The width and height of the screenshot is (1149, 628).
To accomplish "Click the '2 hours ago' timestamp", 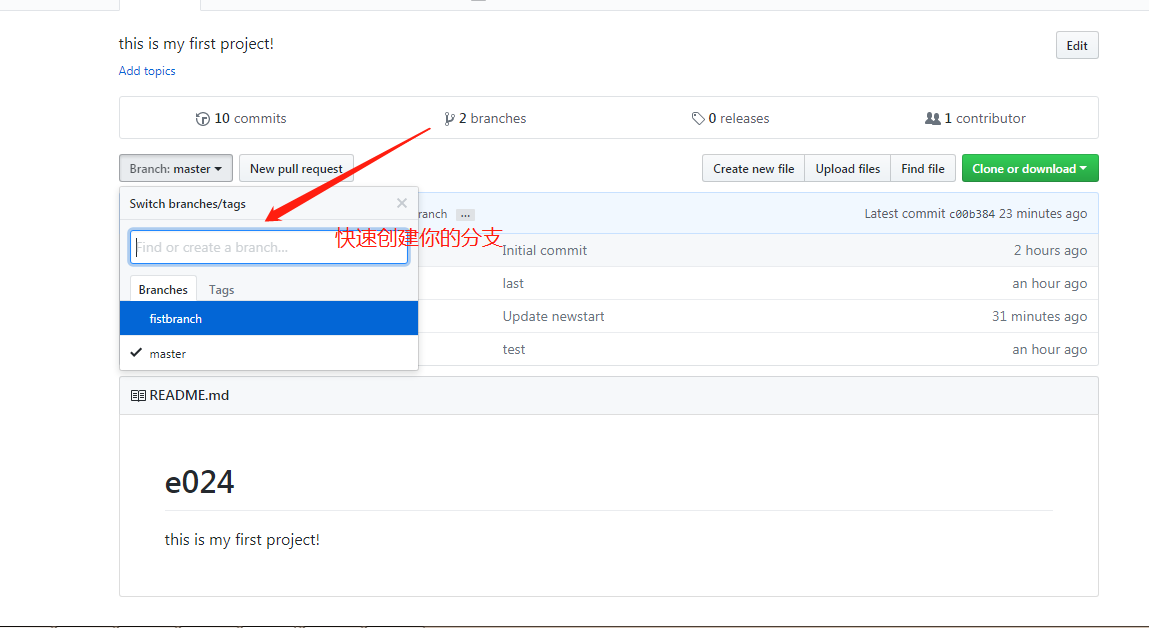I will pos(1050,251).
